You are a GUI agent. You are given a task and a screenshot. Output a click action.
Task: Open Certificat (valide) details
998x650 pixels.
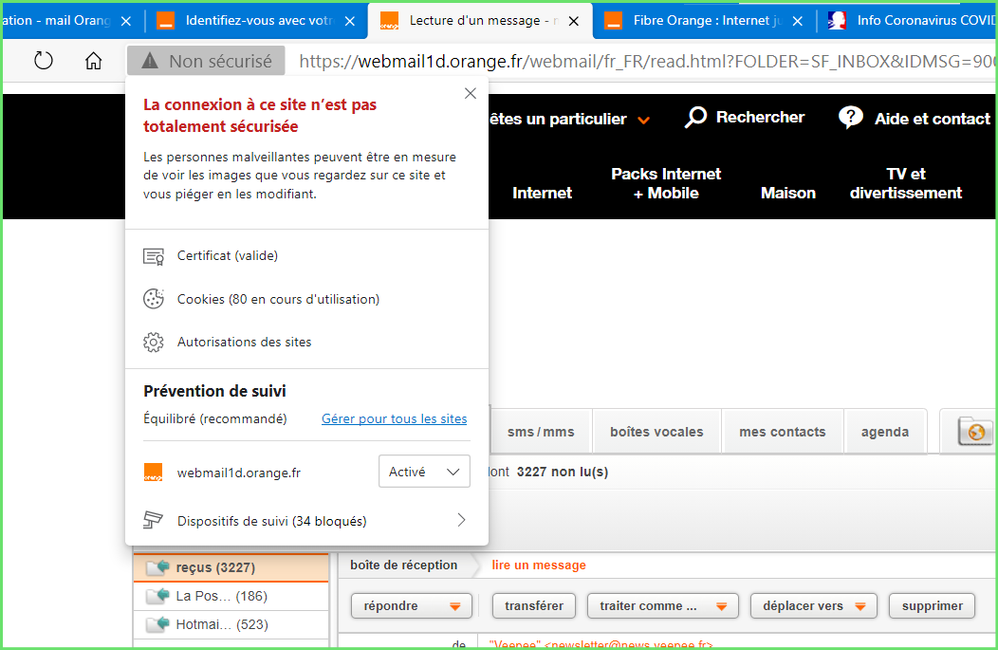tap(227, 256)
